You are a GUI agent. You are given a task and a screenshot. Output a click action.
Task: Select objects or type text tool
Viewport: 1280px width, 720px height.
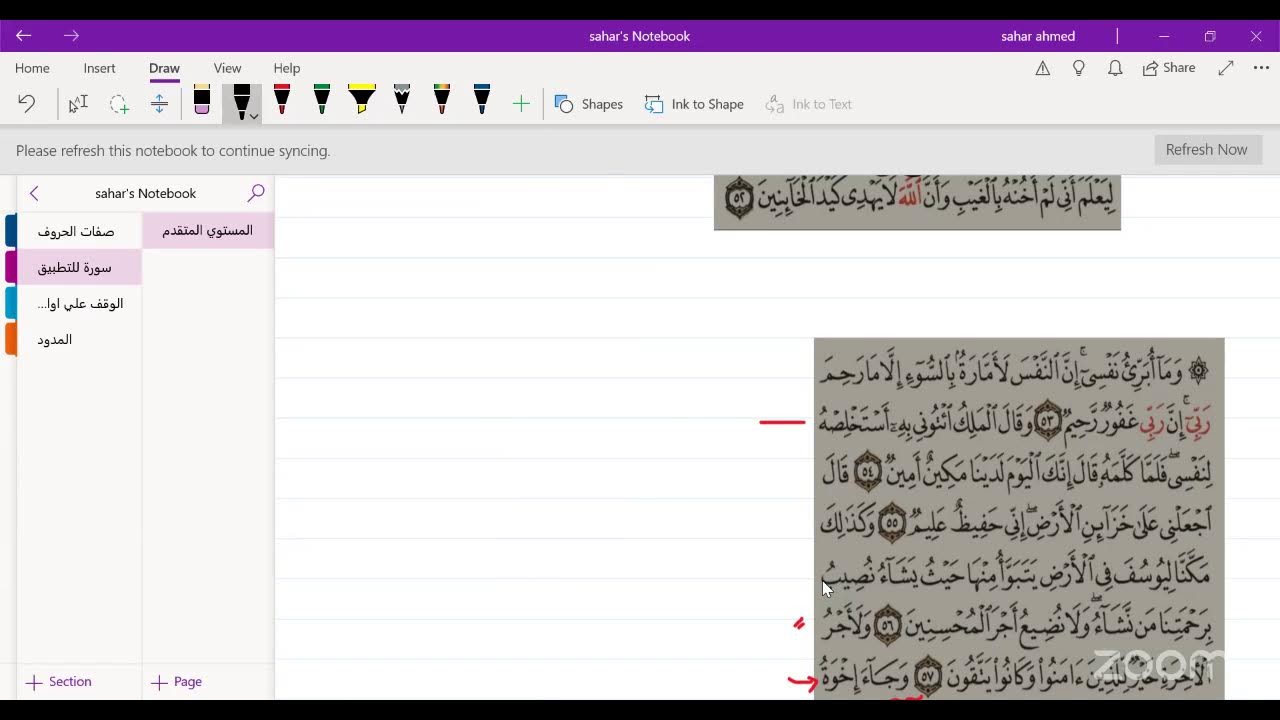pos(78,104)
